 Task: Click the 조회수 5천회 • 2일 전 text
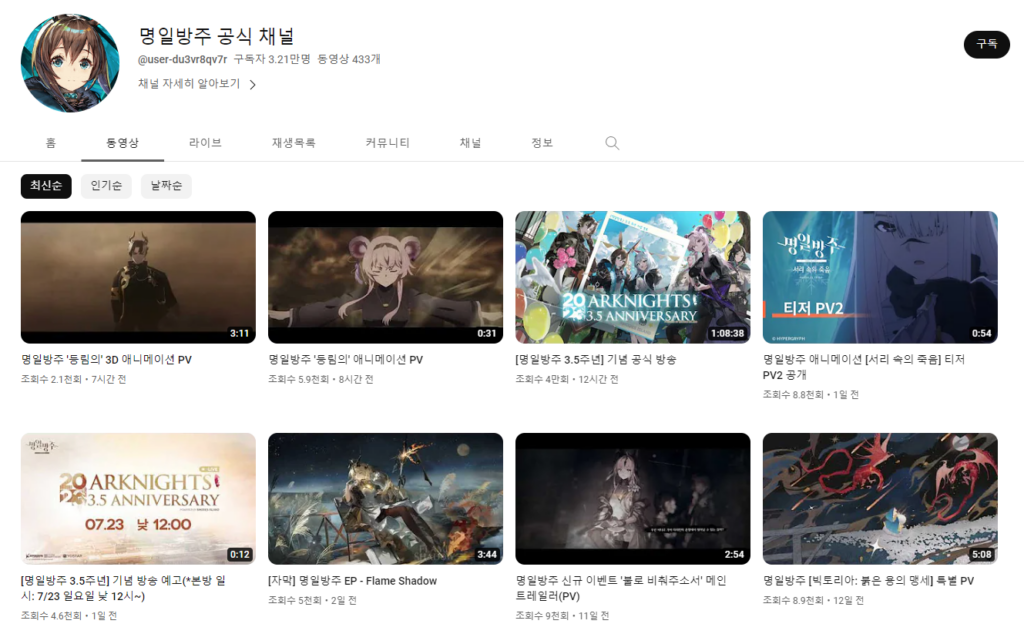(x=312, y=600)
